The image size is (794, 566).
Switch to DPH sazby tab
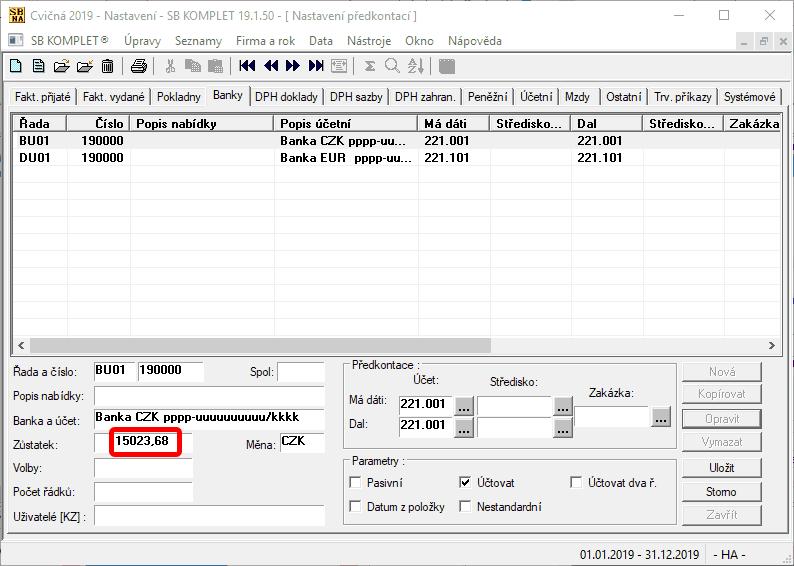pos(356,97)
